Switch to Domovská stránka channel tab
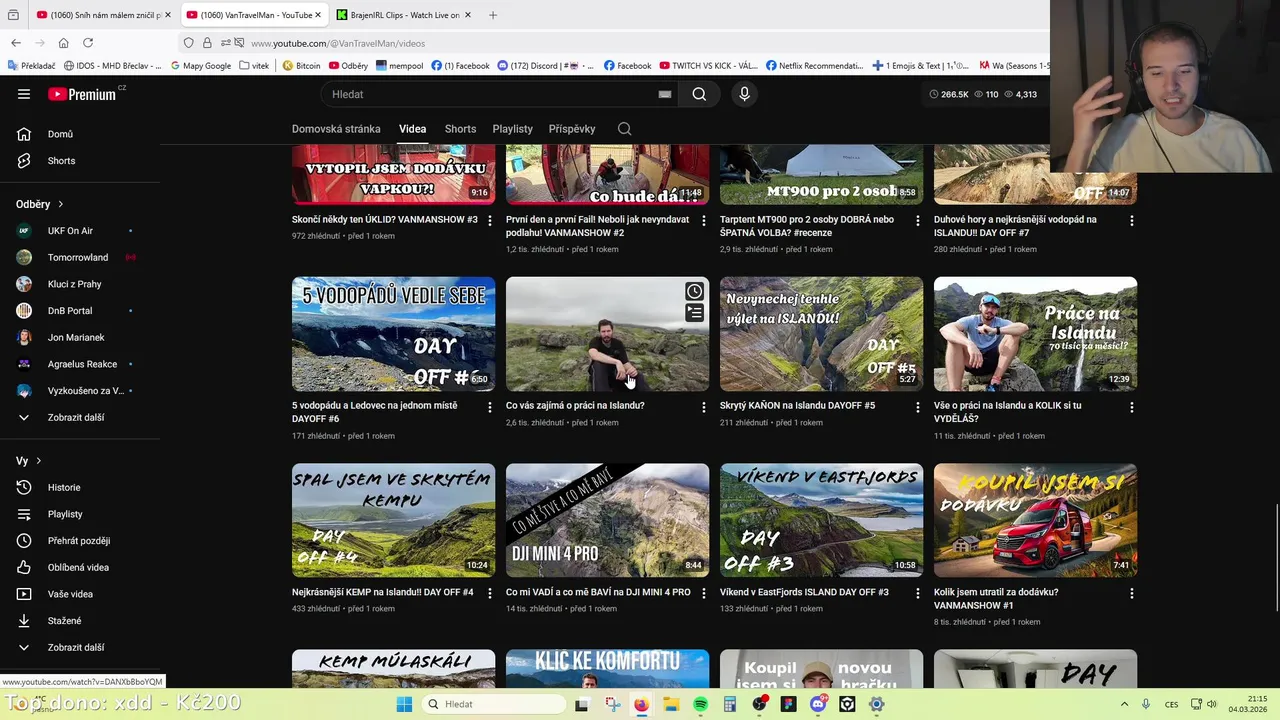Screen dimensions: 1280x720 tap(336, 129)
